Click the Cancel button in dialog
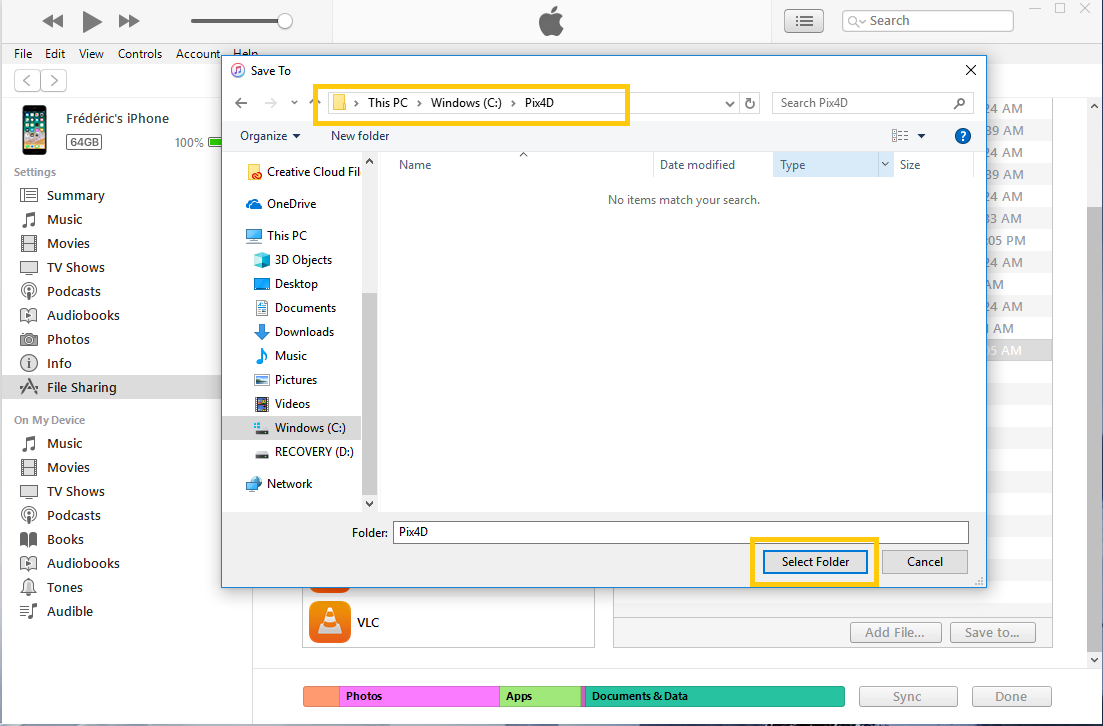Screen dimensions: 1103x726 tap(924, 561)
